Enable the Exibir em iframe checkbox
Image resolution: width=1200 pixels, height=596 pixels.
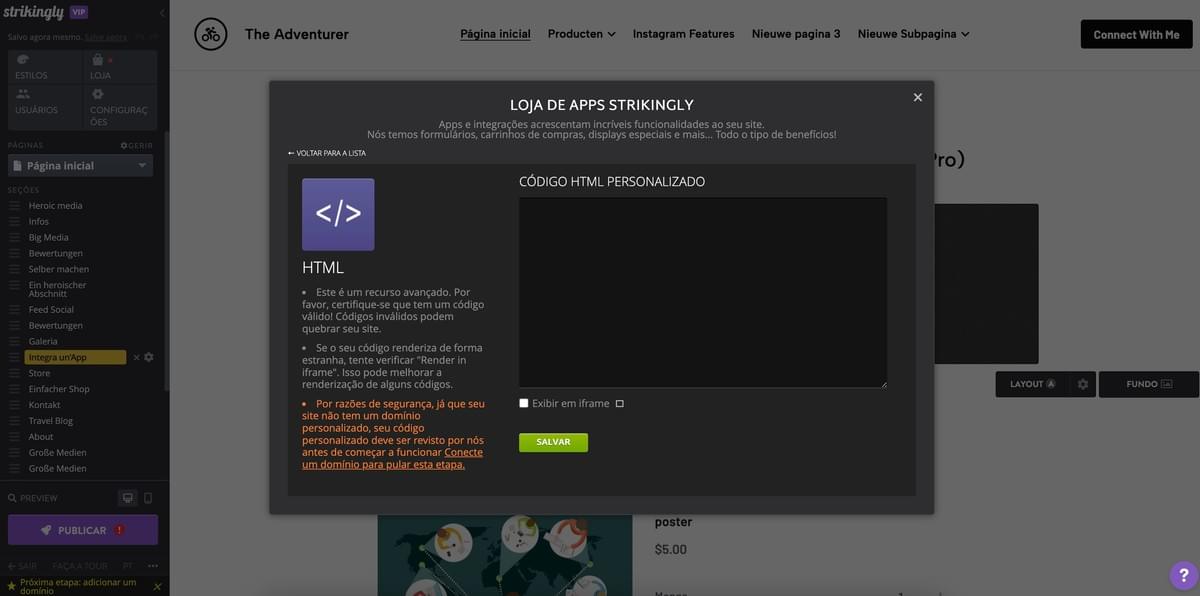524,403
